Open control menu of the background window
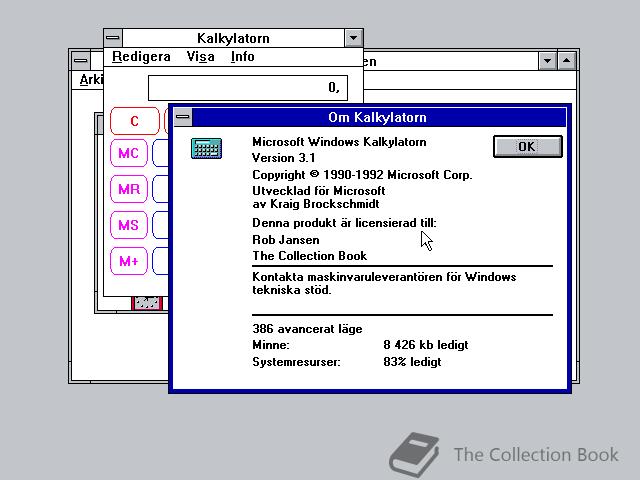This screenshot has width=640, height=480. coord(81,61)
